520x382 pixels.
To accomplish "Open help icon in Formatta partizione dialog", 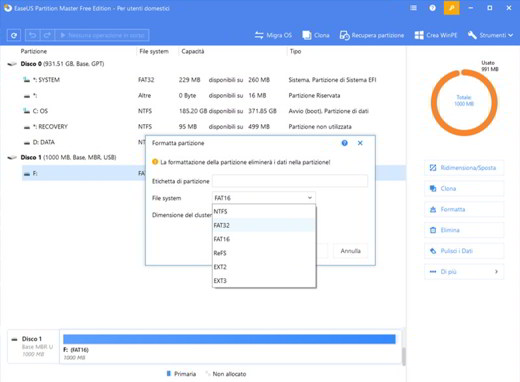I will coord(344,143).
